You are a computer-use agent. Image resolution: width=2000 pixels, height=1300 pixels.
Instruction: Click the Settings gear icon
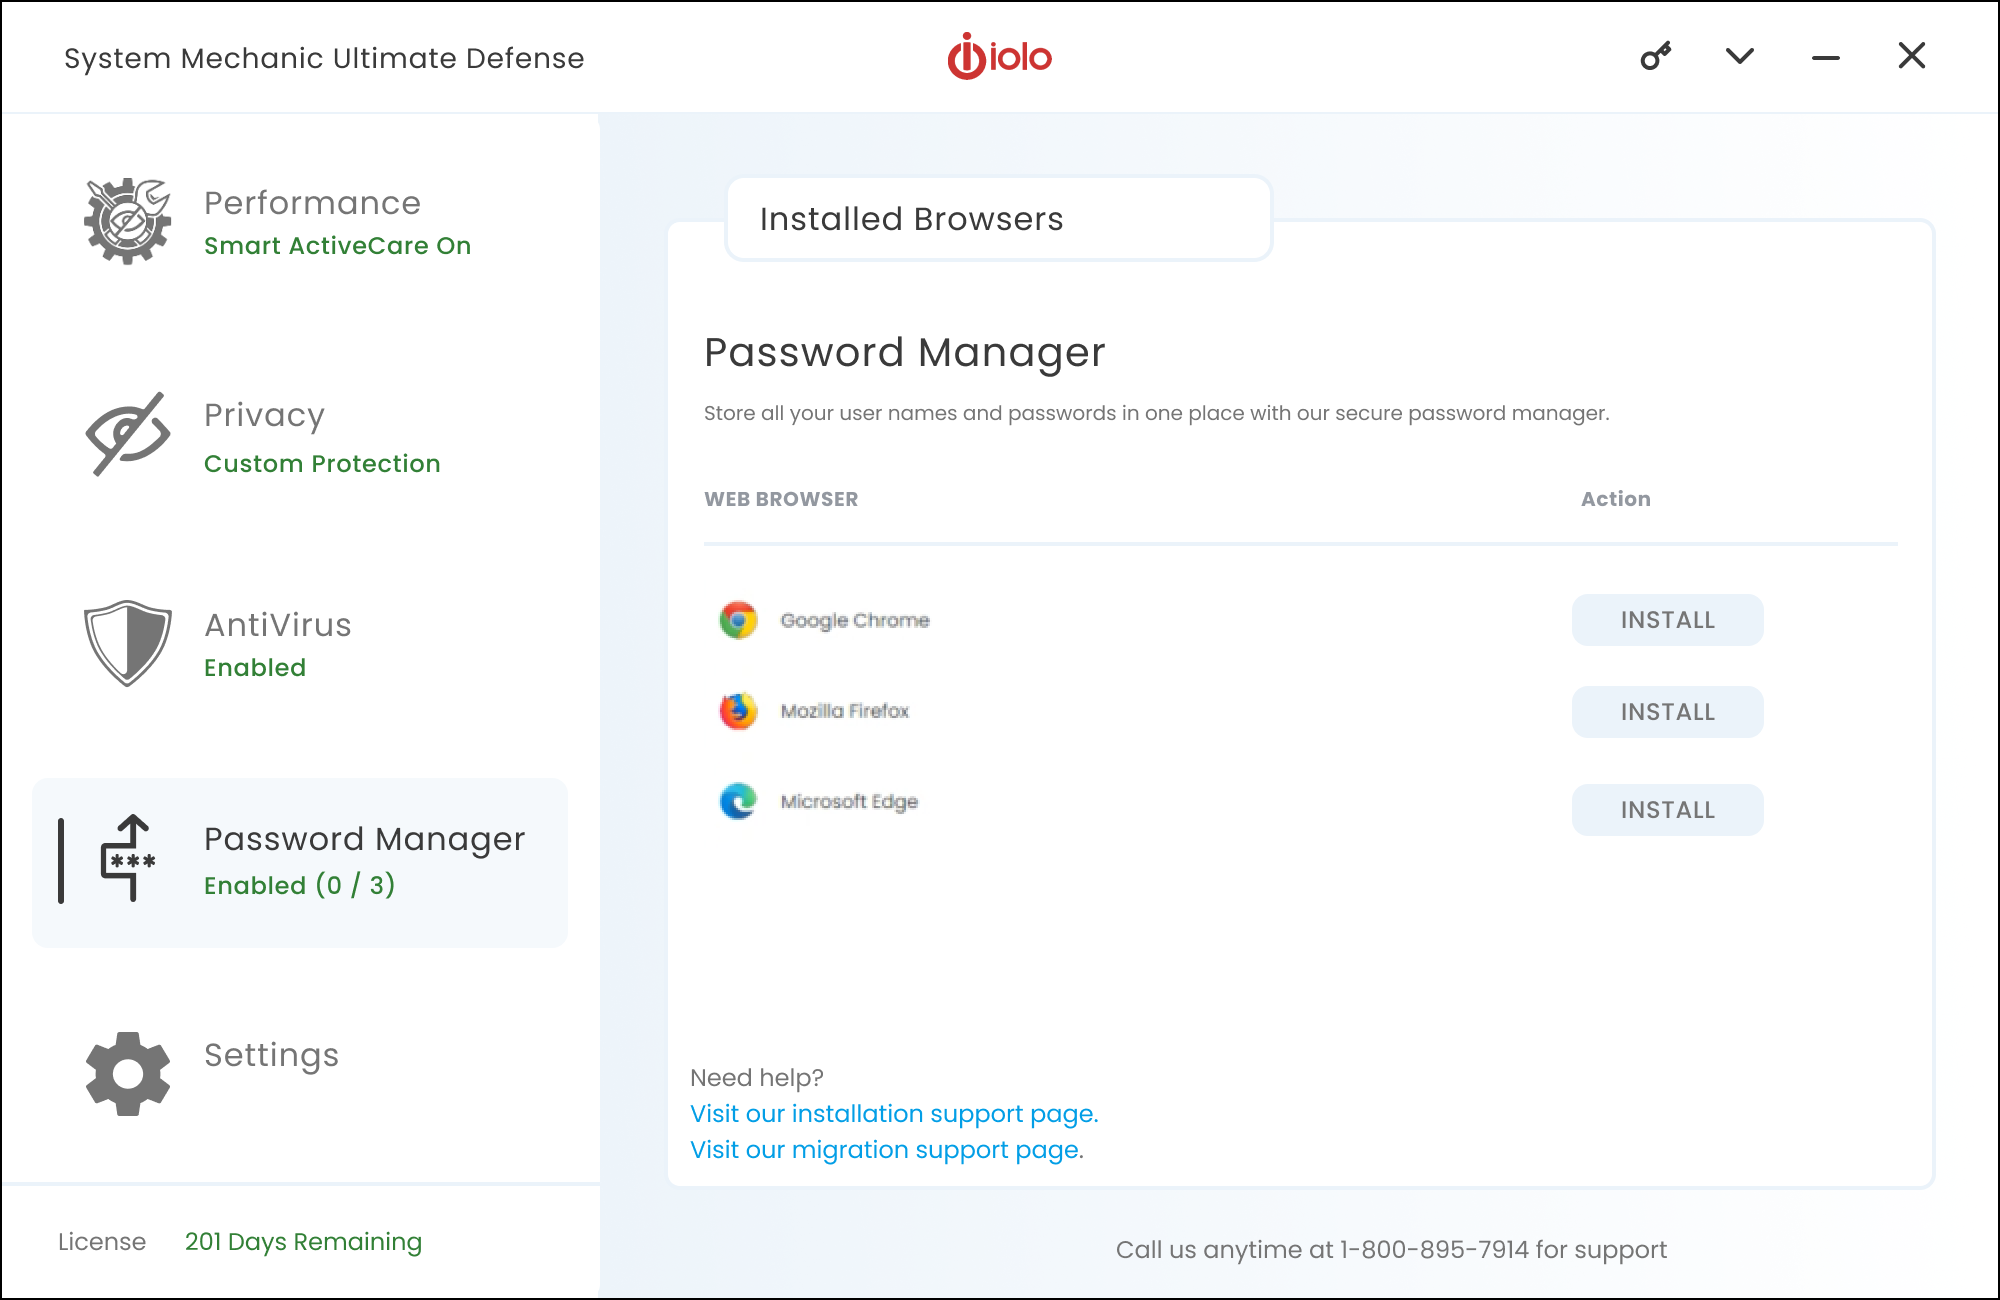tap(127, 1073)
